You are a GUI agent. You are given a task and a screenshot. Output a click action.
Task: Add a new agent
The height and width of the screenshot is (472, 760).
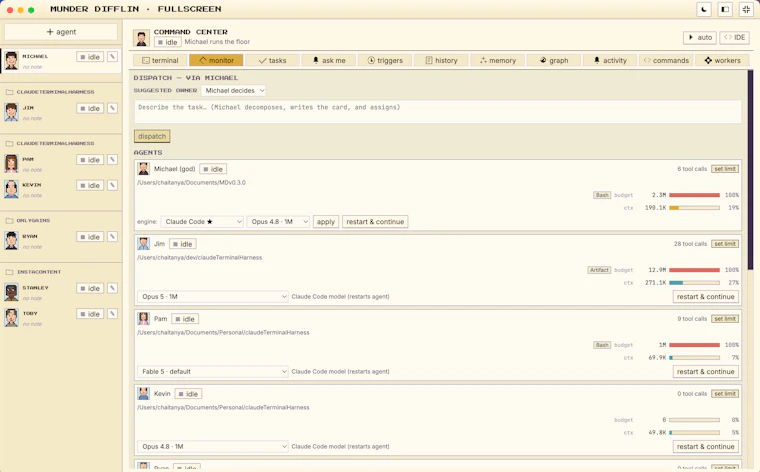[61, 32]
